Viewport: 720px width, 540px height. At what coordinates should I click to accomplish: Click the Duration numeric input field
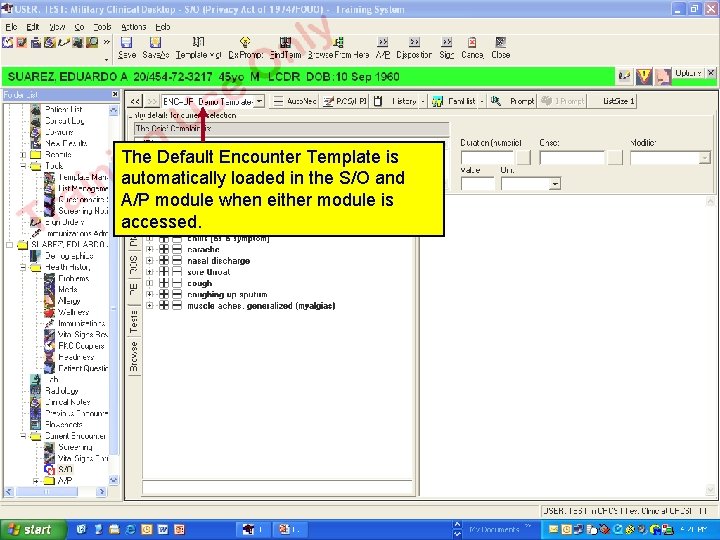coord(487,158)
